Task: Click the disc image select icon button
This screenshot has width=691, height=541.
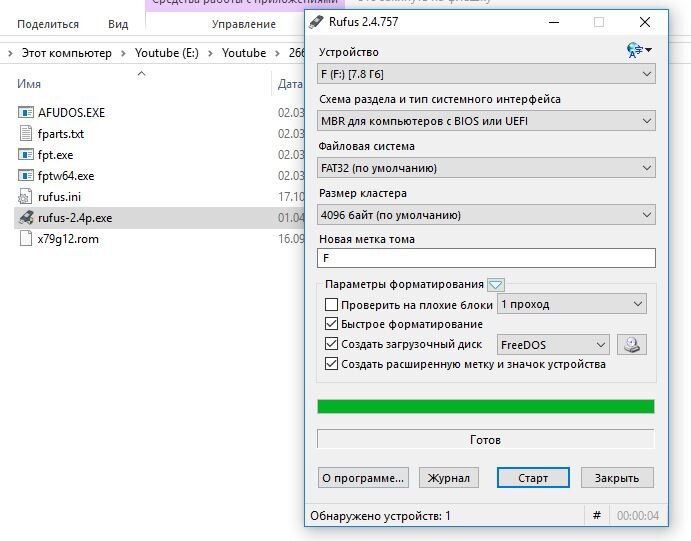Action: click(632, 345)
